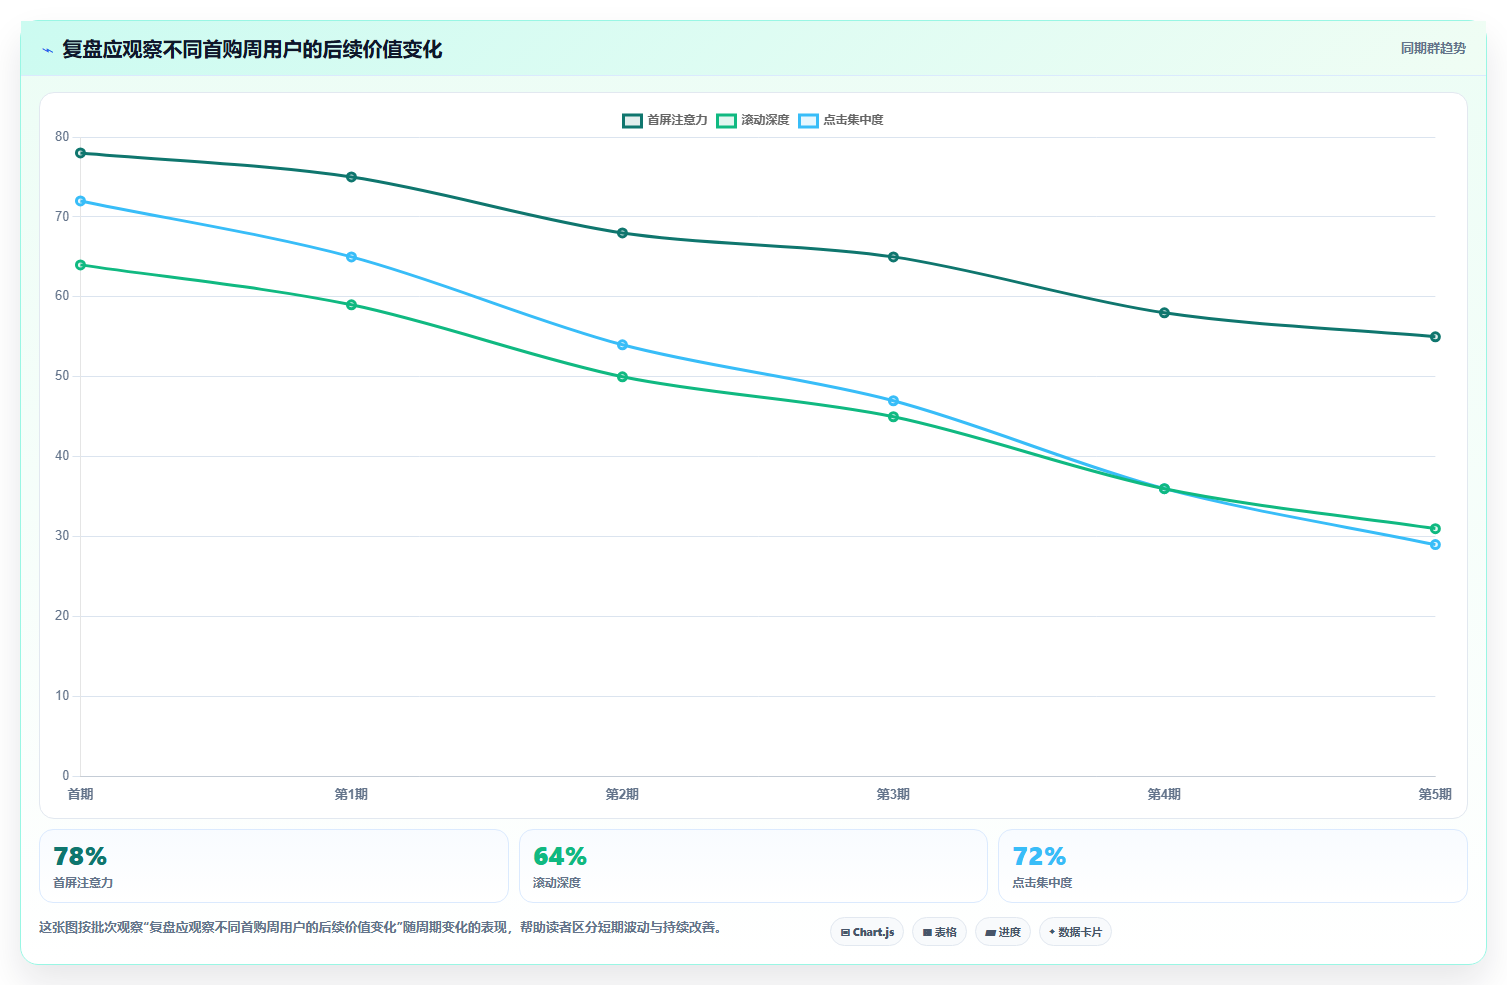
Task: Click the description text below the cards
Action: [380, 927]
